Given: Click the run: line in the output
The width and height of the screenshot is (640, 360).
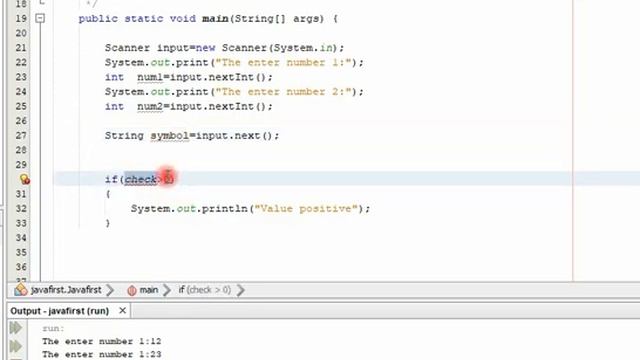Looking at the screenshot, I should click(53, 328).
